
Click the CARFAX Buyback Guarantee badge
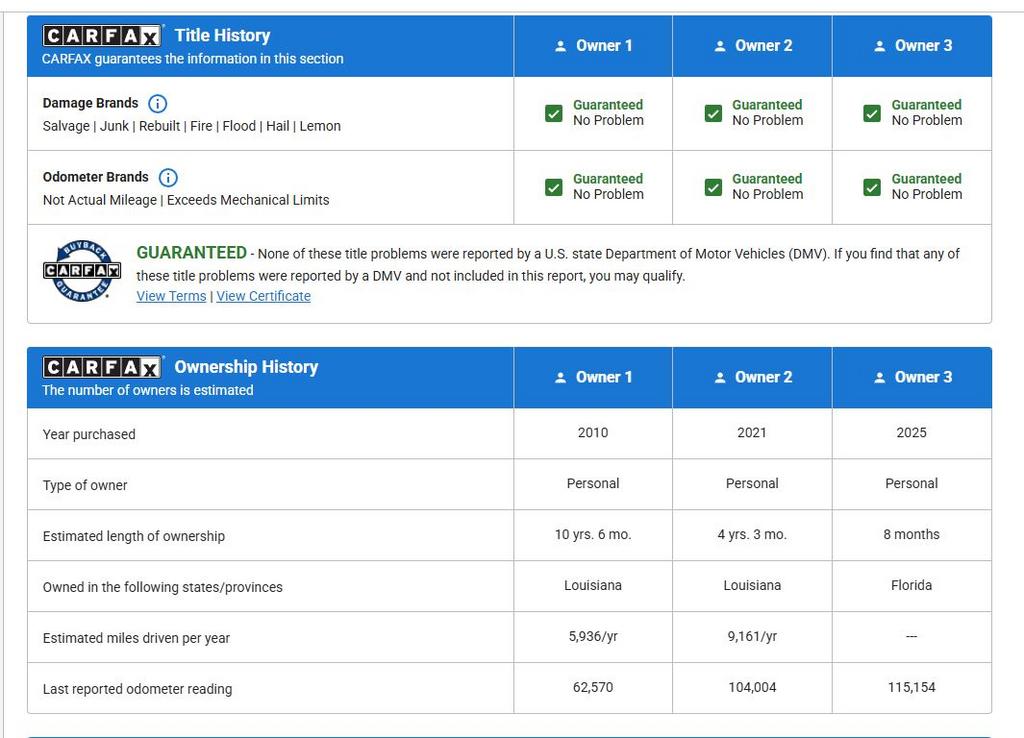pos(82,271)
